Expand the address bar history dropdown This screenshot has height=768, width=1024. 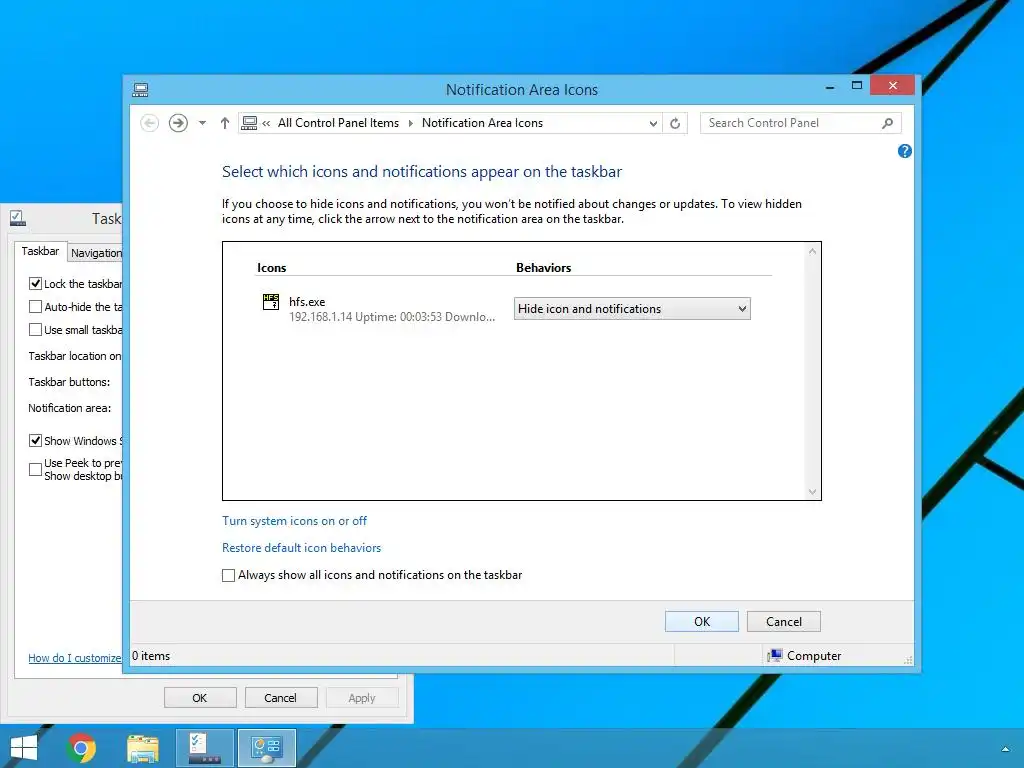point(652,123)
